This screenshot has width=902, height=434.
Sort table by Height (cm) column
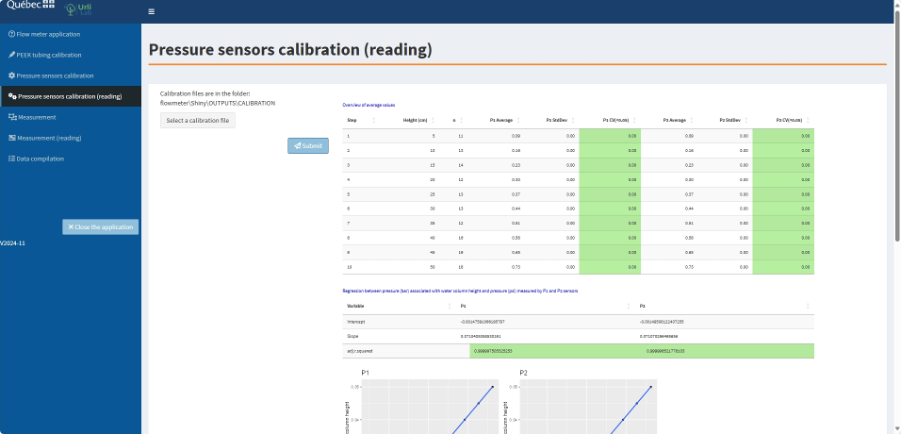pyautogui.click(x=418, y=120)
